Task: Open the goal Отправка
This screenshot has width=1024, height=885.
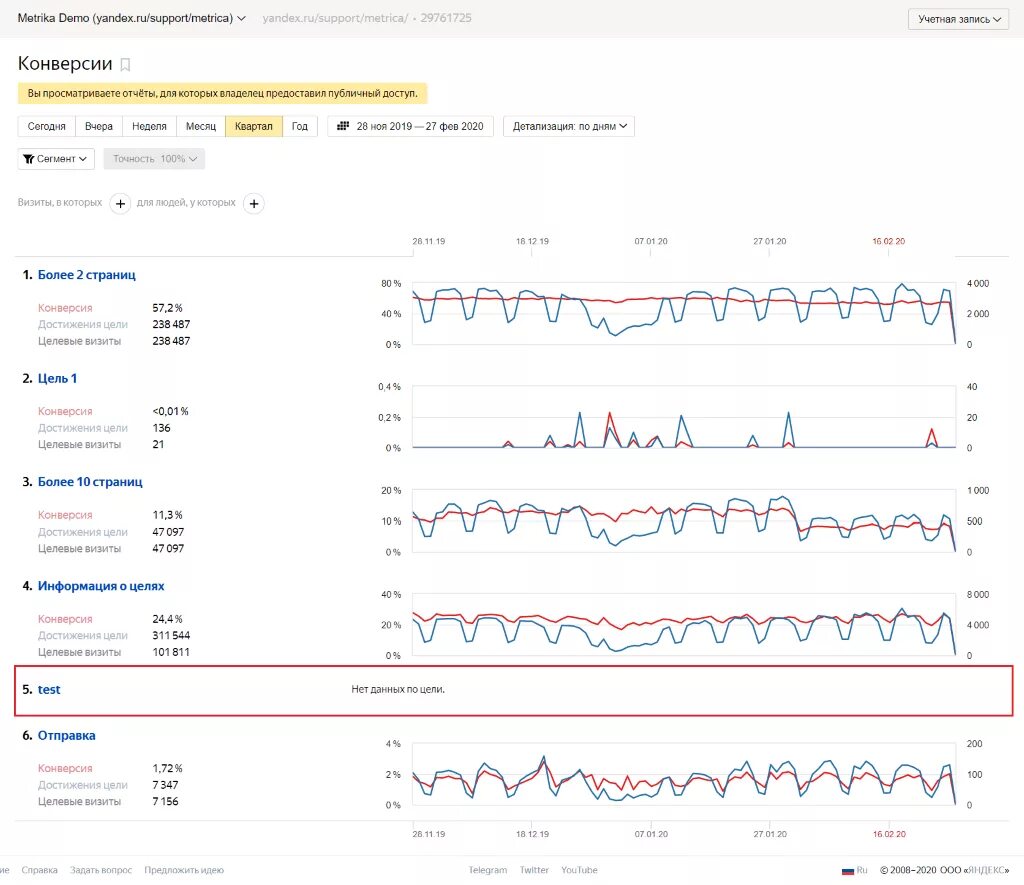Action: click(67, 735)
